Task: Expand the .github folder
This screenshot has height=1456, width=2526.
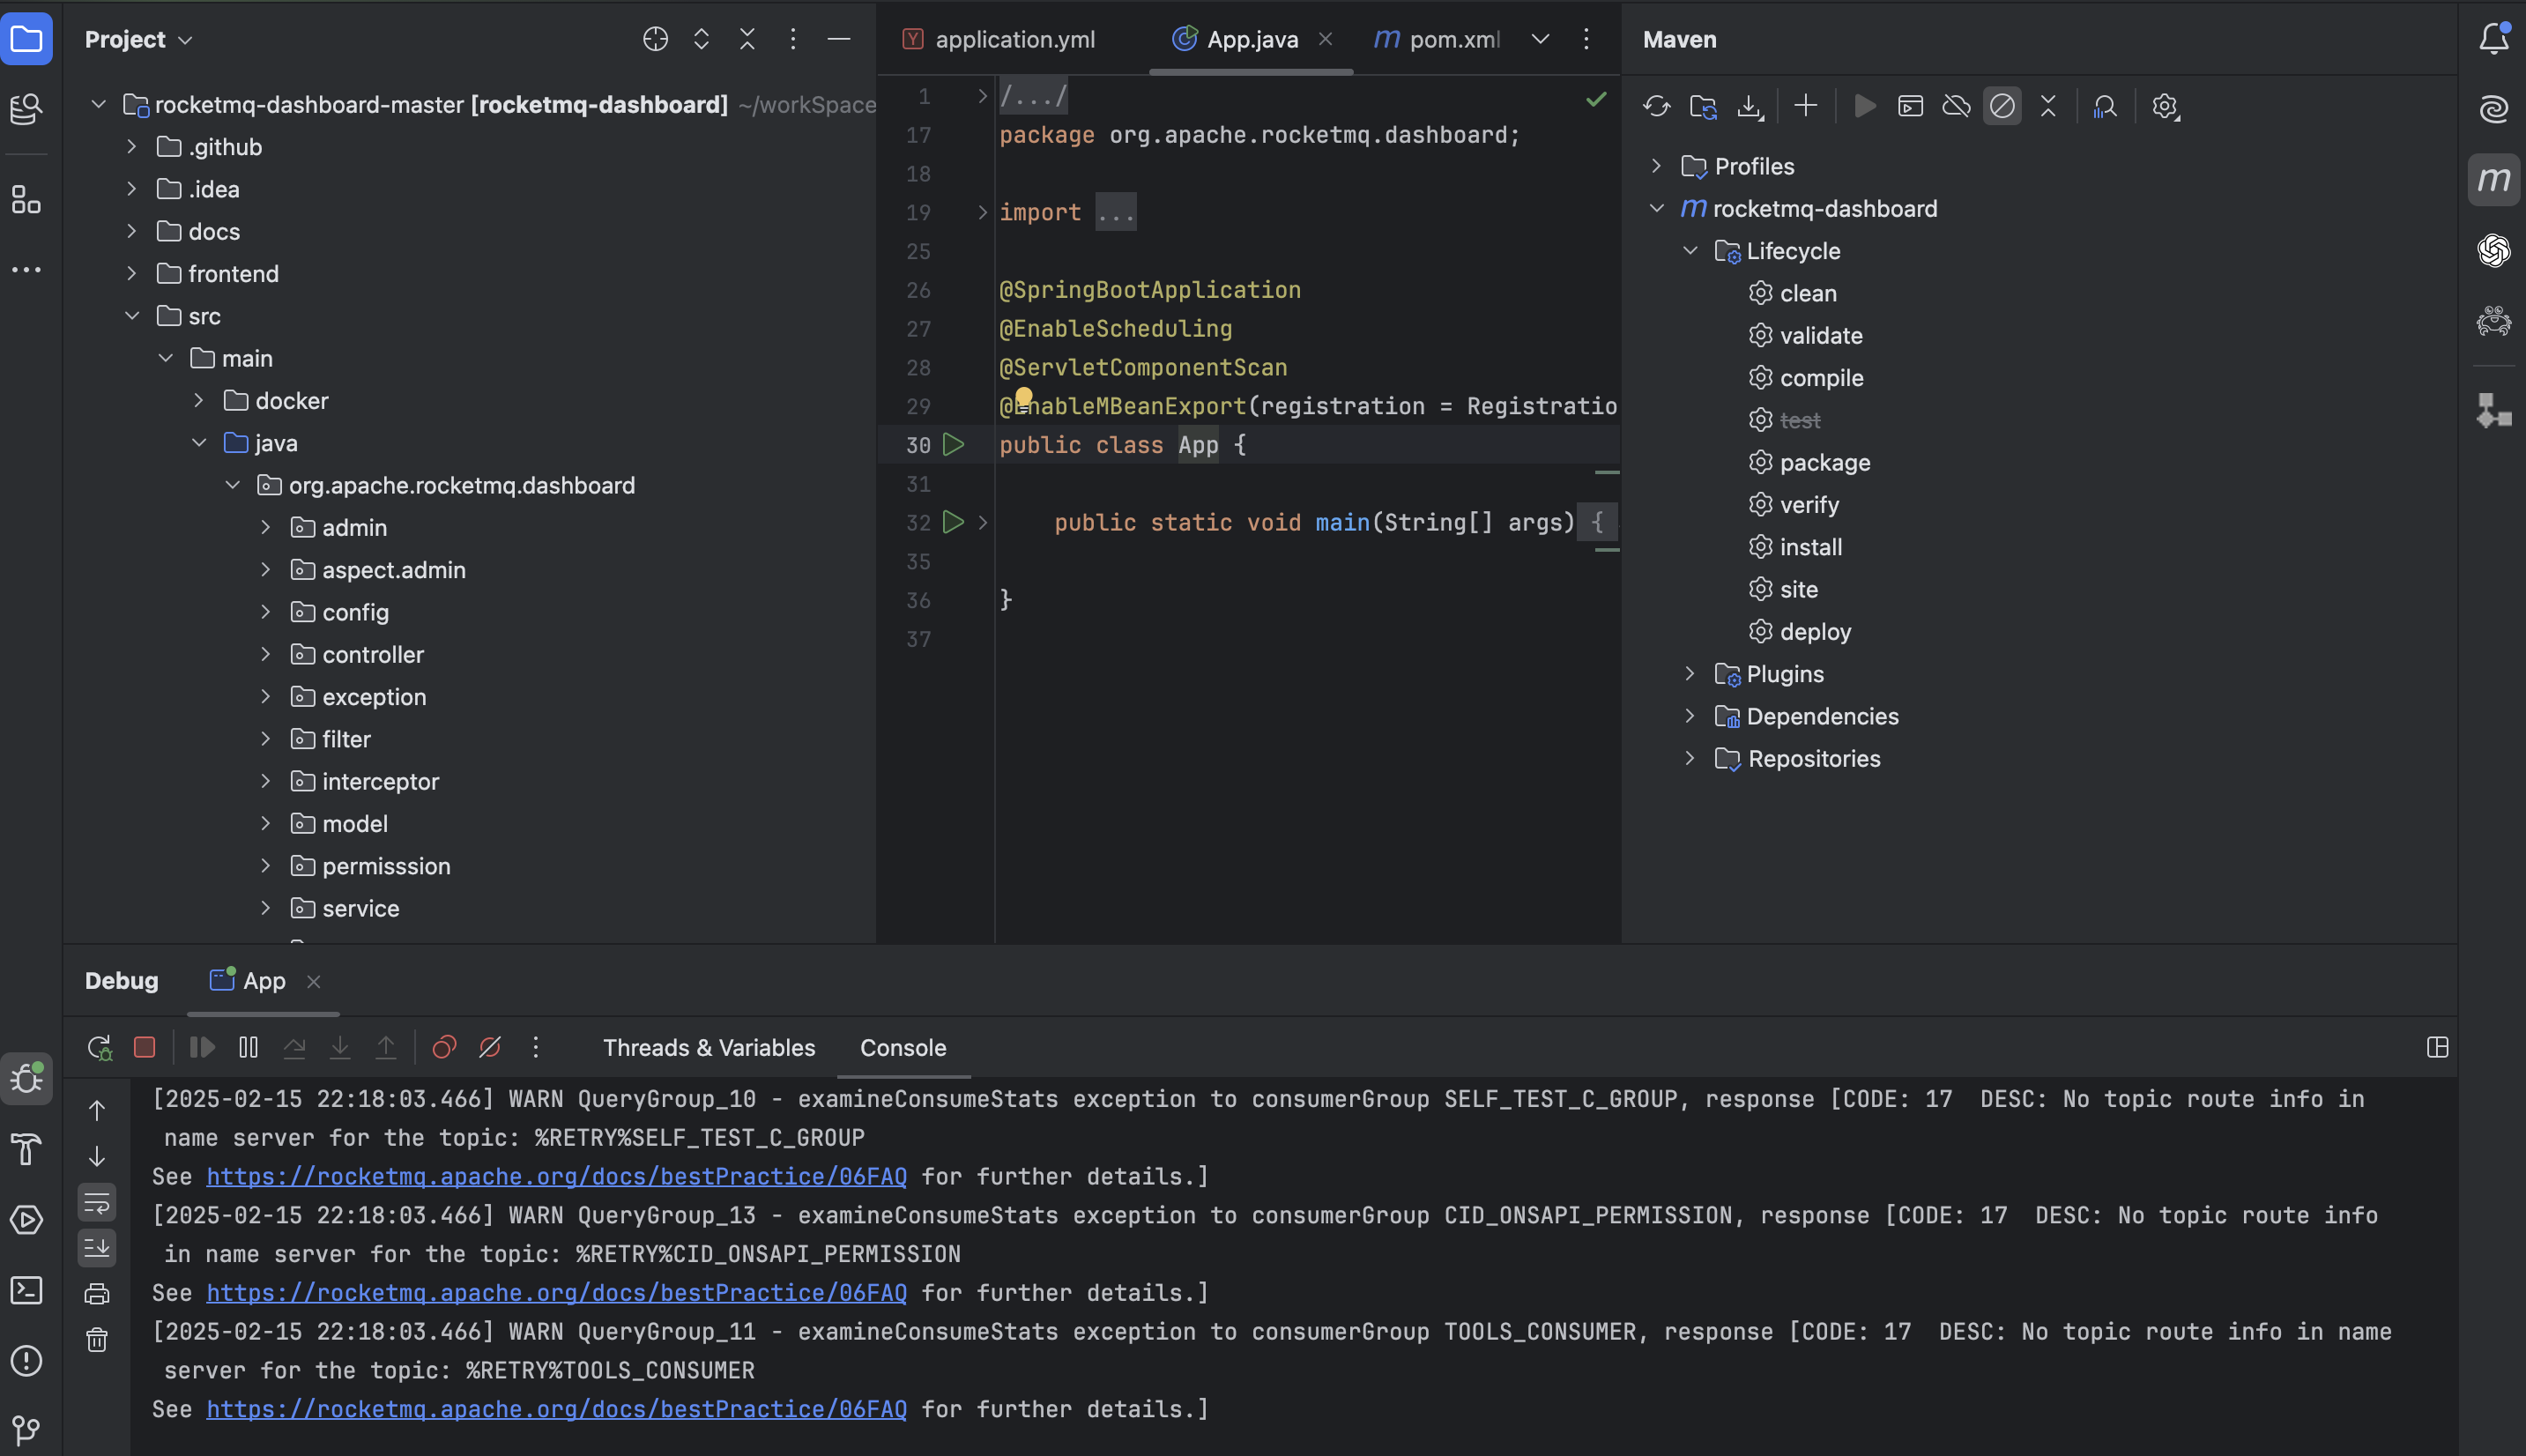Action: (131, 147)
